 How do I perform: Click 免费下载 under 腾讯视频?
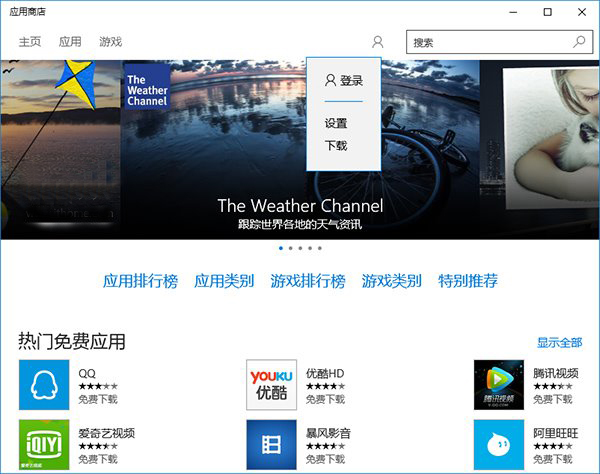pos(553,399)
